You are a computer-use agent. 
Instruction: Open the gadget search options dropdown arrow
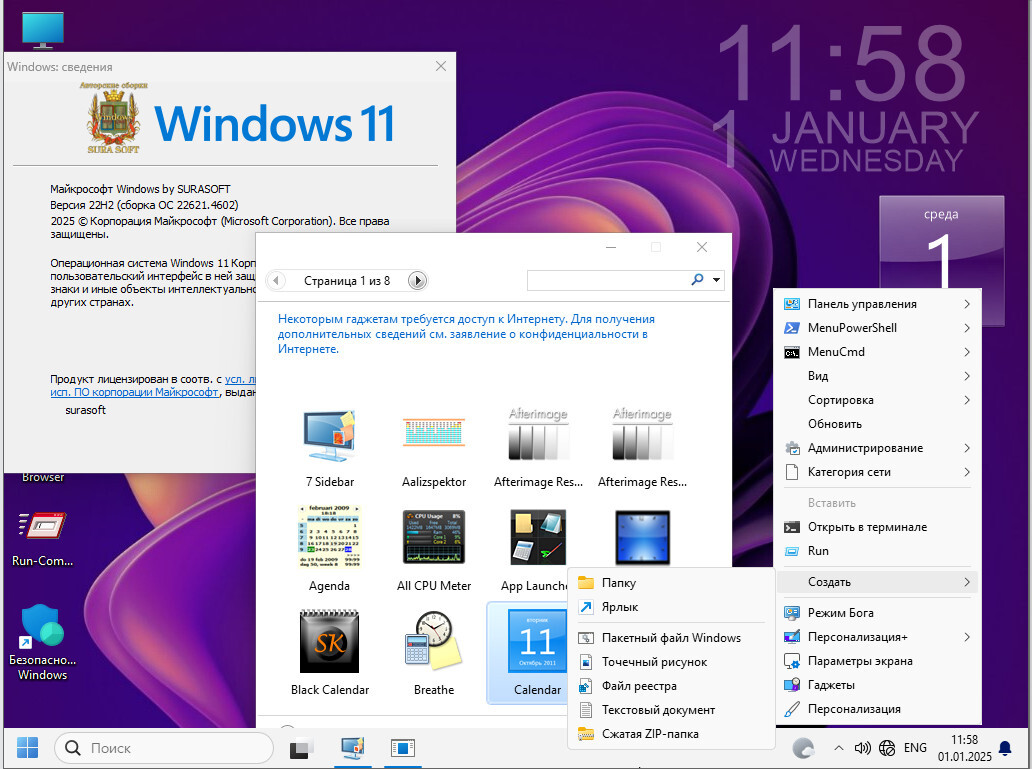click(716, 280)
